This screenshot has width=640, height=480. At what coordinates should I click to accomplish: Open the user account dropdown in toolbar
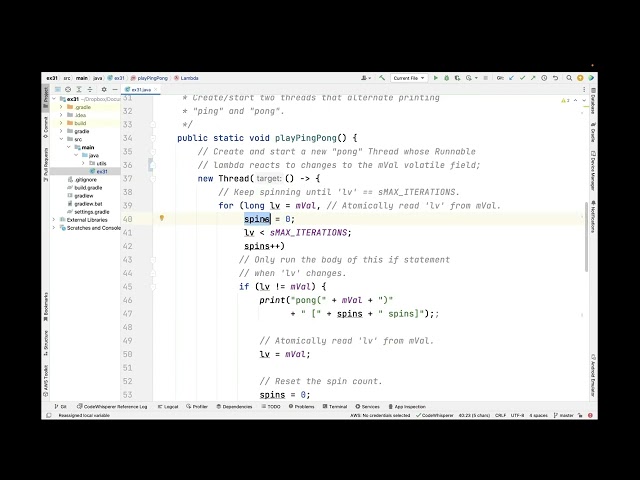[x=366, y=78]
